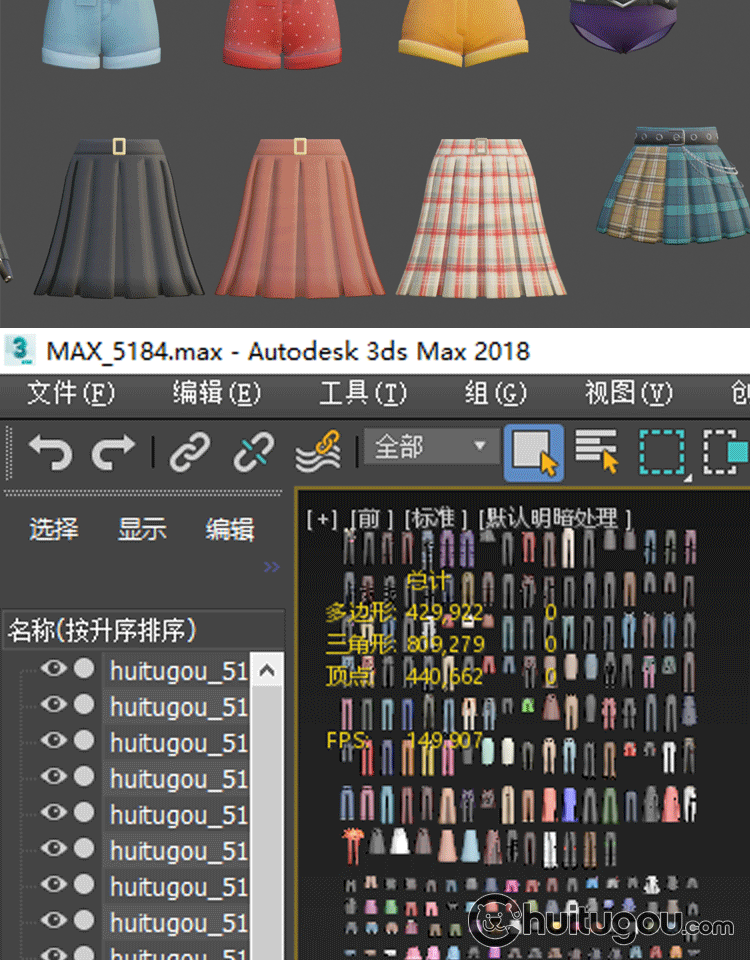Viewport: 750px width, 960px height.
Task: Click the Undo arrow in the toolbar
Action: (50, 453)
